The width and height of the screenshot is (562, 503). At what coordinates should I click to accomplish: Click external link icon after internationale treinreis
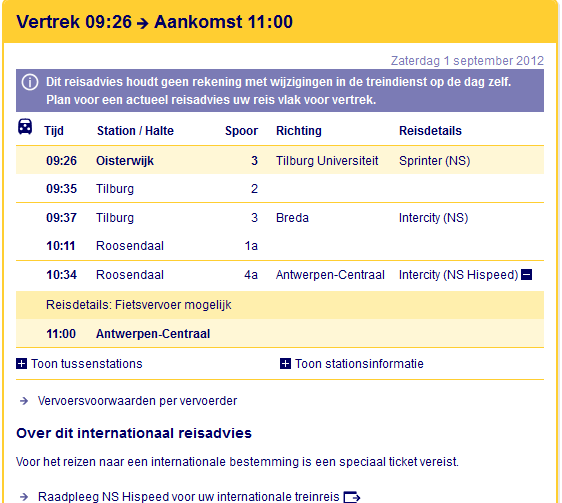tap(352, 497)
